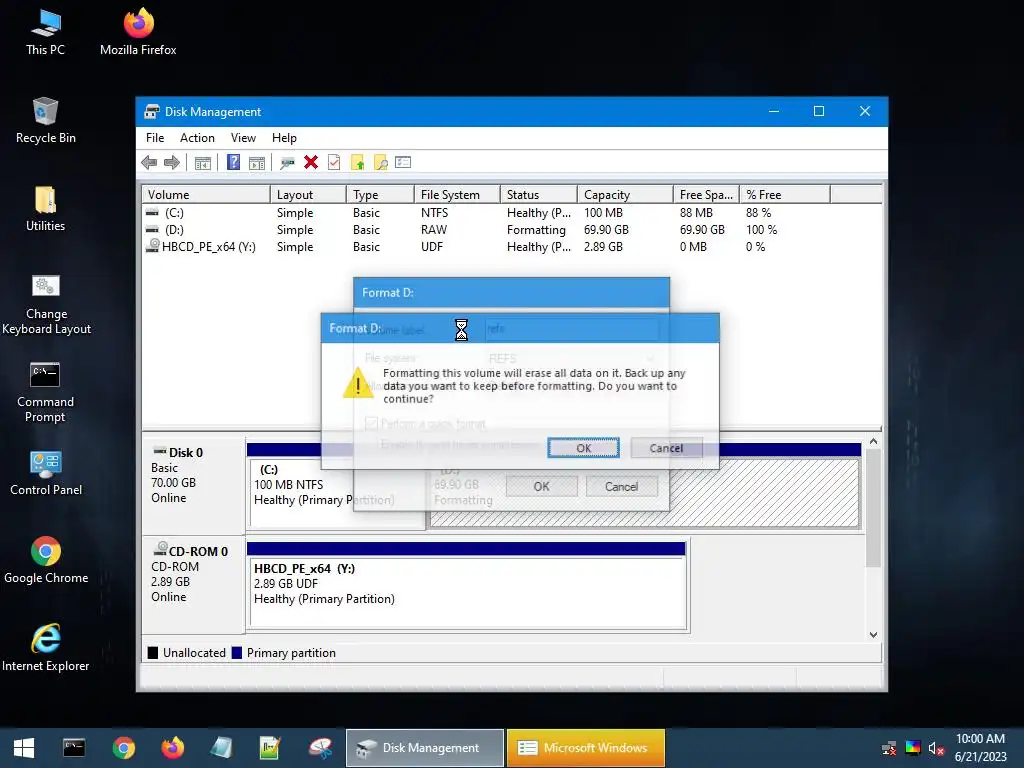The width and height of the screenshot is (1024, 768).
Task: Select the Utilities folder on desktop
Action: pos(46,208)
